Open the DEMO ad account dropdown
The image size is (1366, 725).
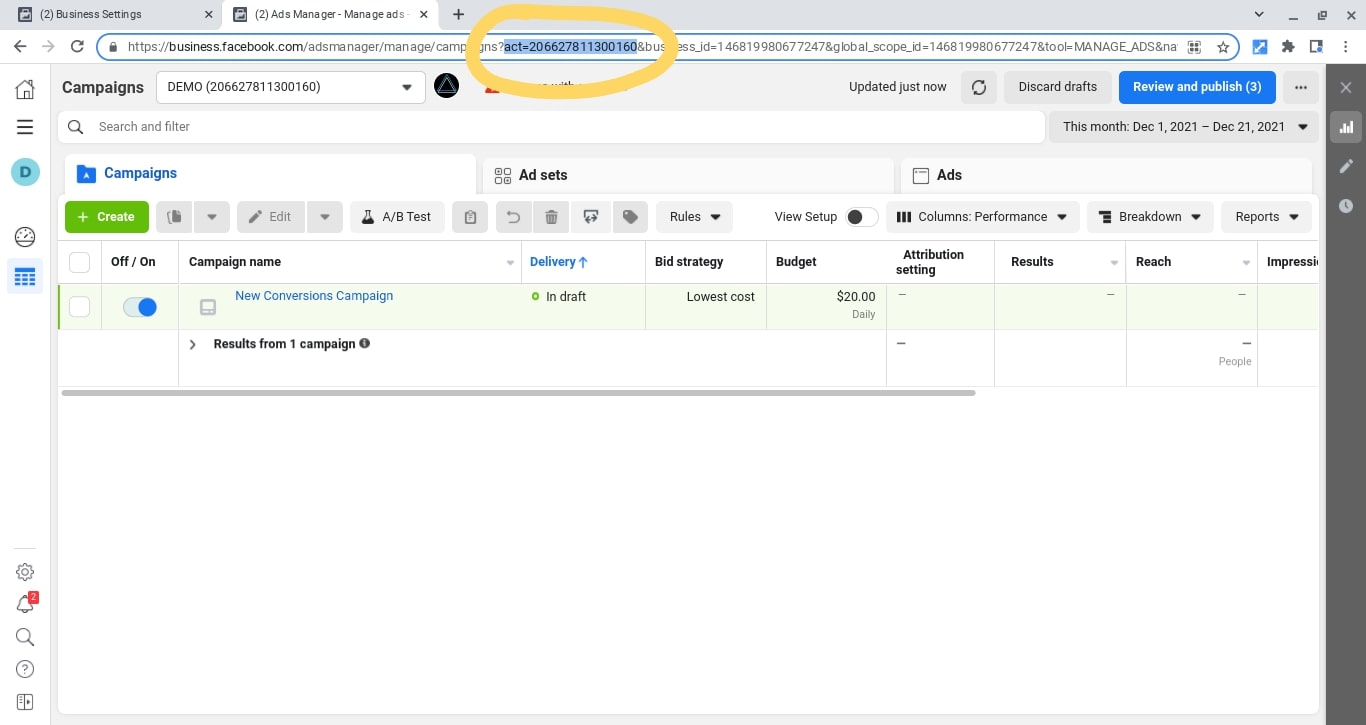point(291,87)
